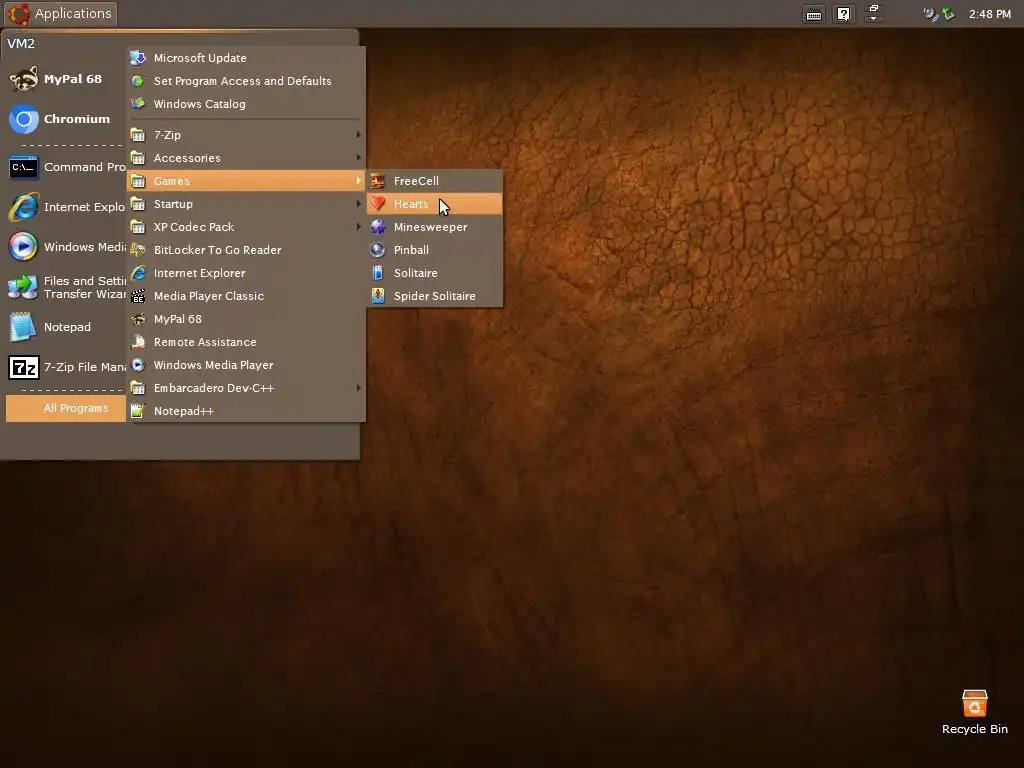Click the Notepad notebook icon in left pane

click(24, 327)
